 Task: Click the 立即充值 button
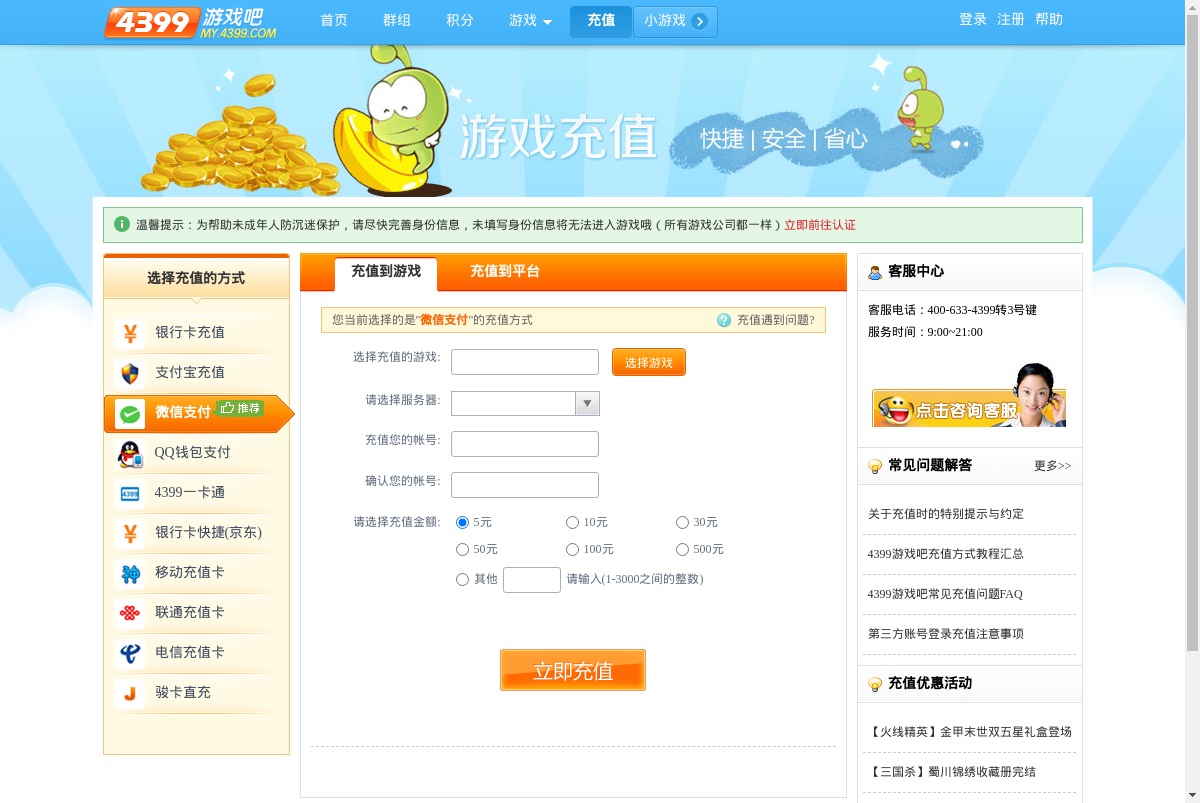click(573, 670)
